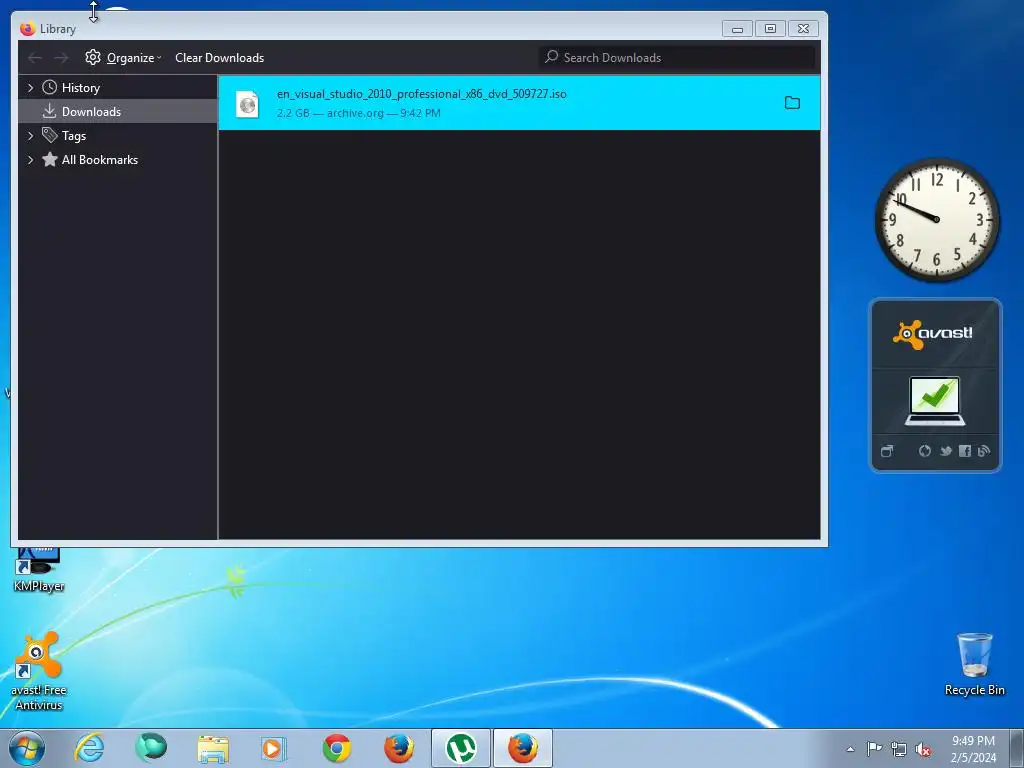The image size is (1024, 768).
Task: Launch Google Chrome from taskbar
Action: click(336, 748)
